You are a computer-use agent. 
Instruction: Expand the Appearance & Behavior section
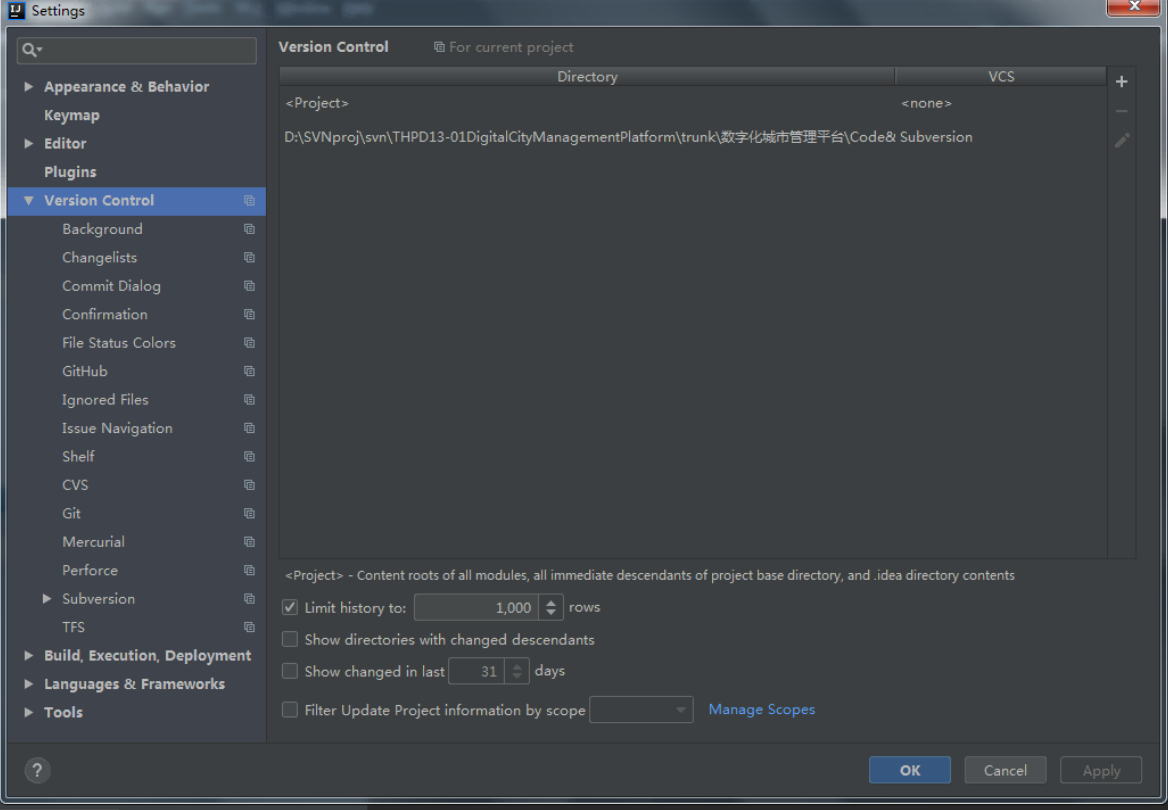28,86
